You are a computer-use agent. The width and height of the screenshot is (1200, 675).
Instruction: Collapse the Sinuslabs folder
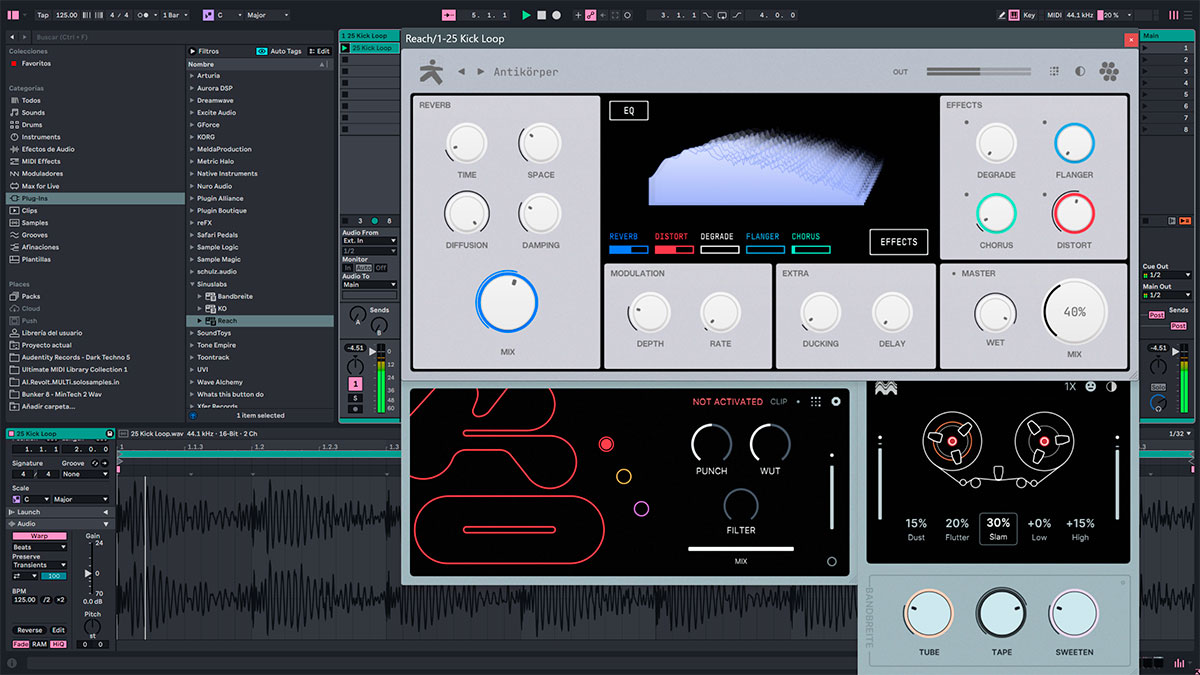tap(191, 284)
